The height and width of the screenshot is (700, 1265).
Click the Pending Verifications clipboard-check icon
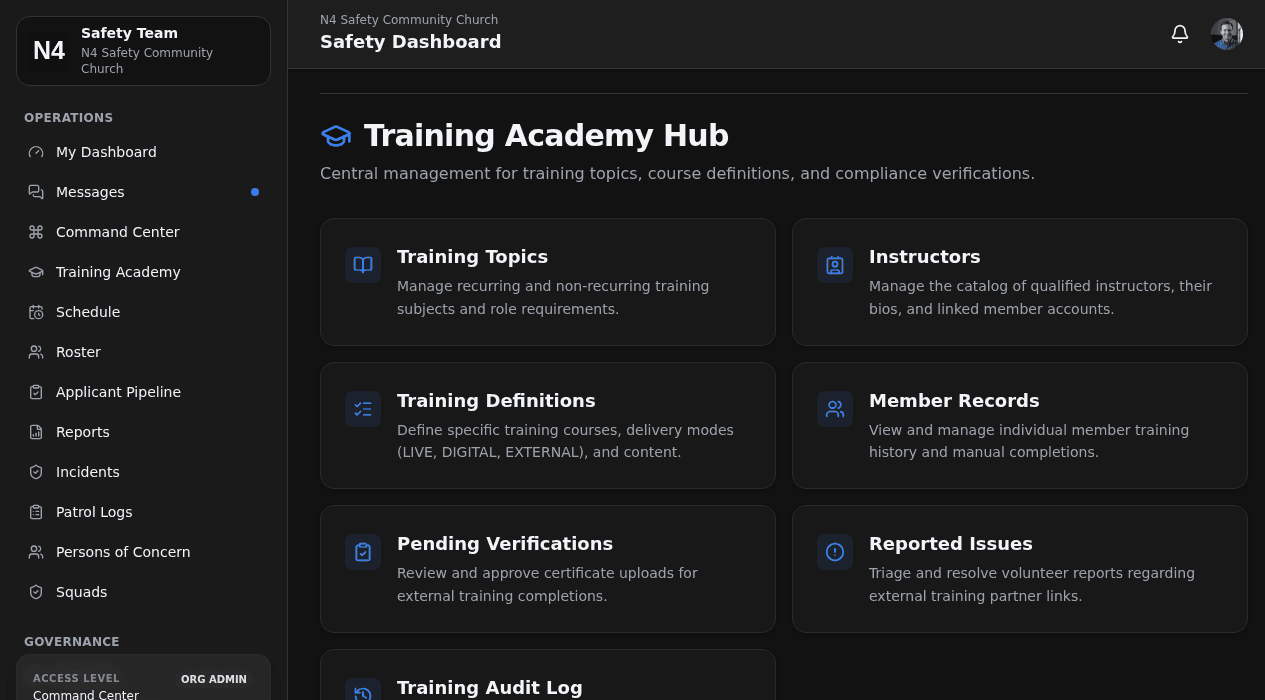tap(363, 552)
